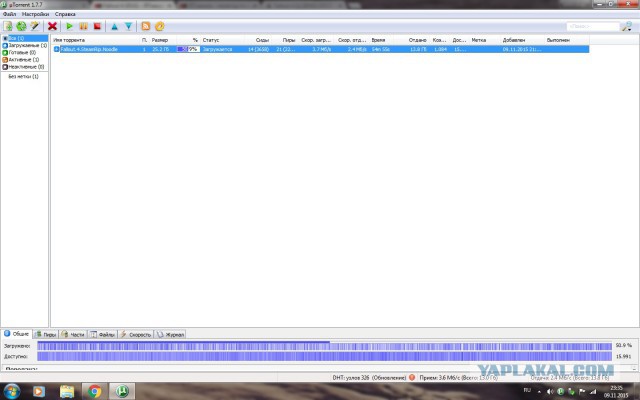
Task: Move the torrent up the queue with the up arrow
Action: [115, 26]
